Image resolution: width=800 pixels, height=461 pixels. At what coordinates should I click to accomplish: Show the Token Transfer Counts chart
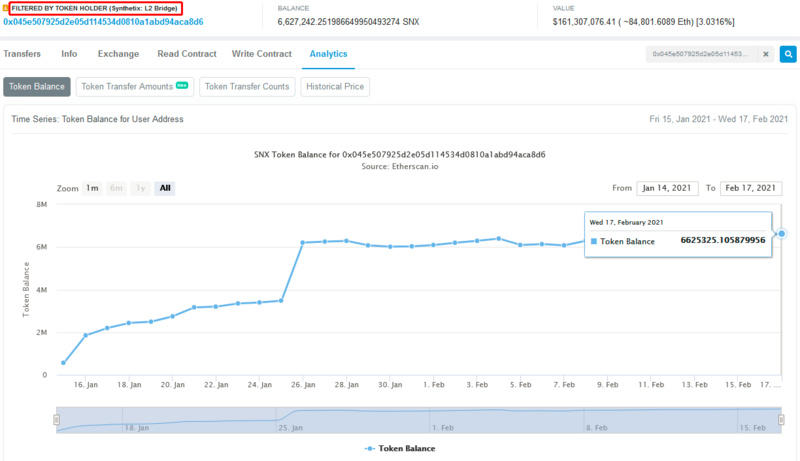[x=247, y=87]
